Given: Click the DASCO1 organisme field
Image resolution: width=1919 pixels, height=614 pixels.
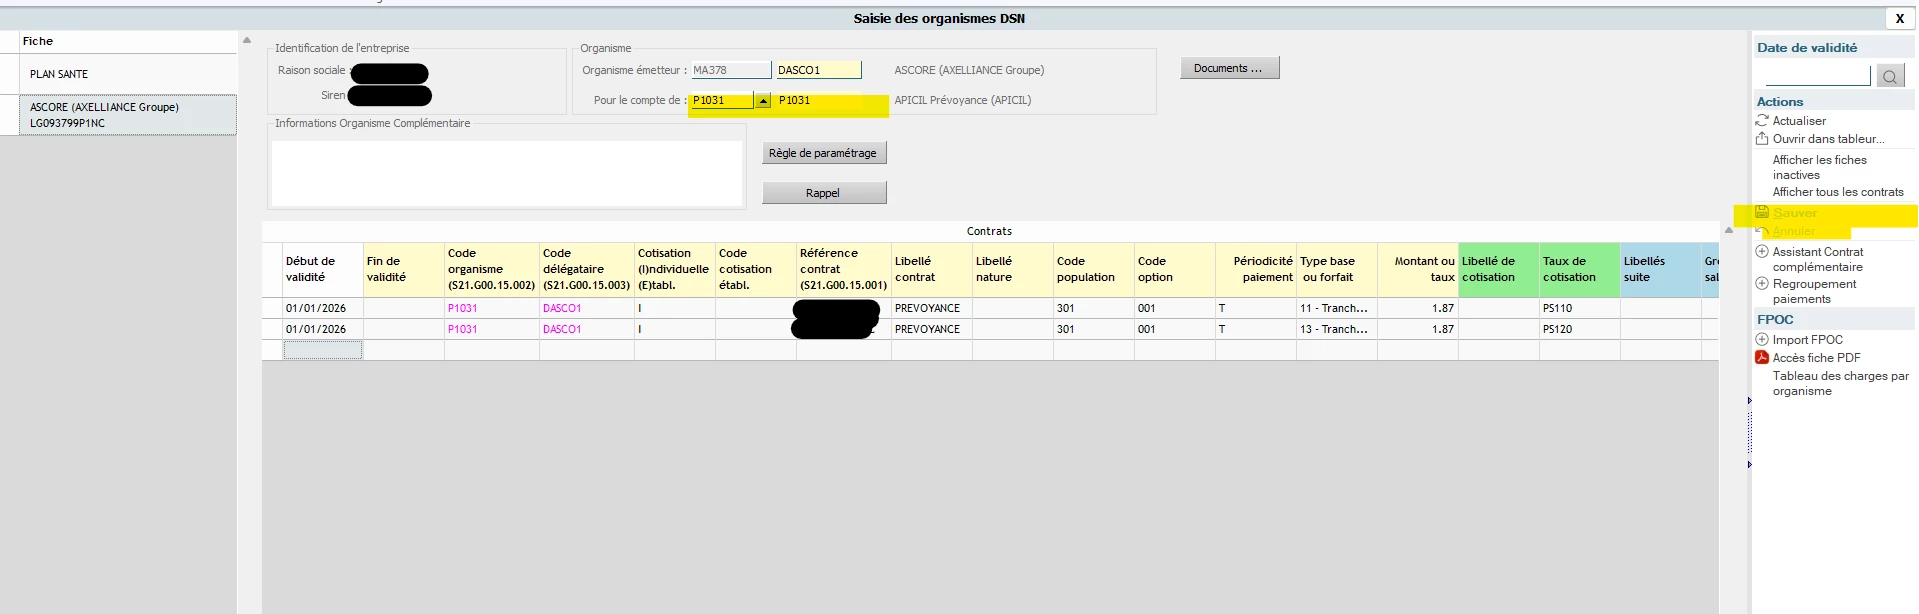Looking at the screenshot, I should coord(818,70).
